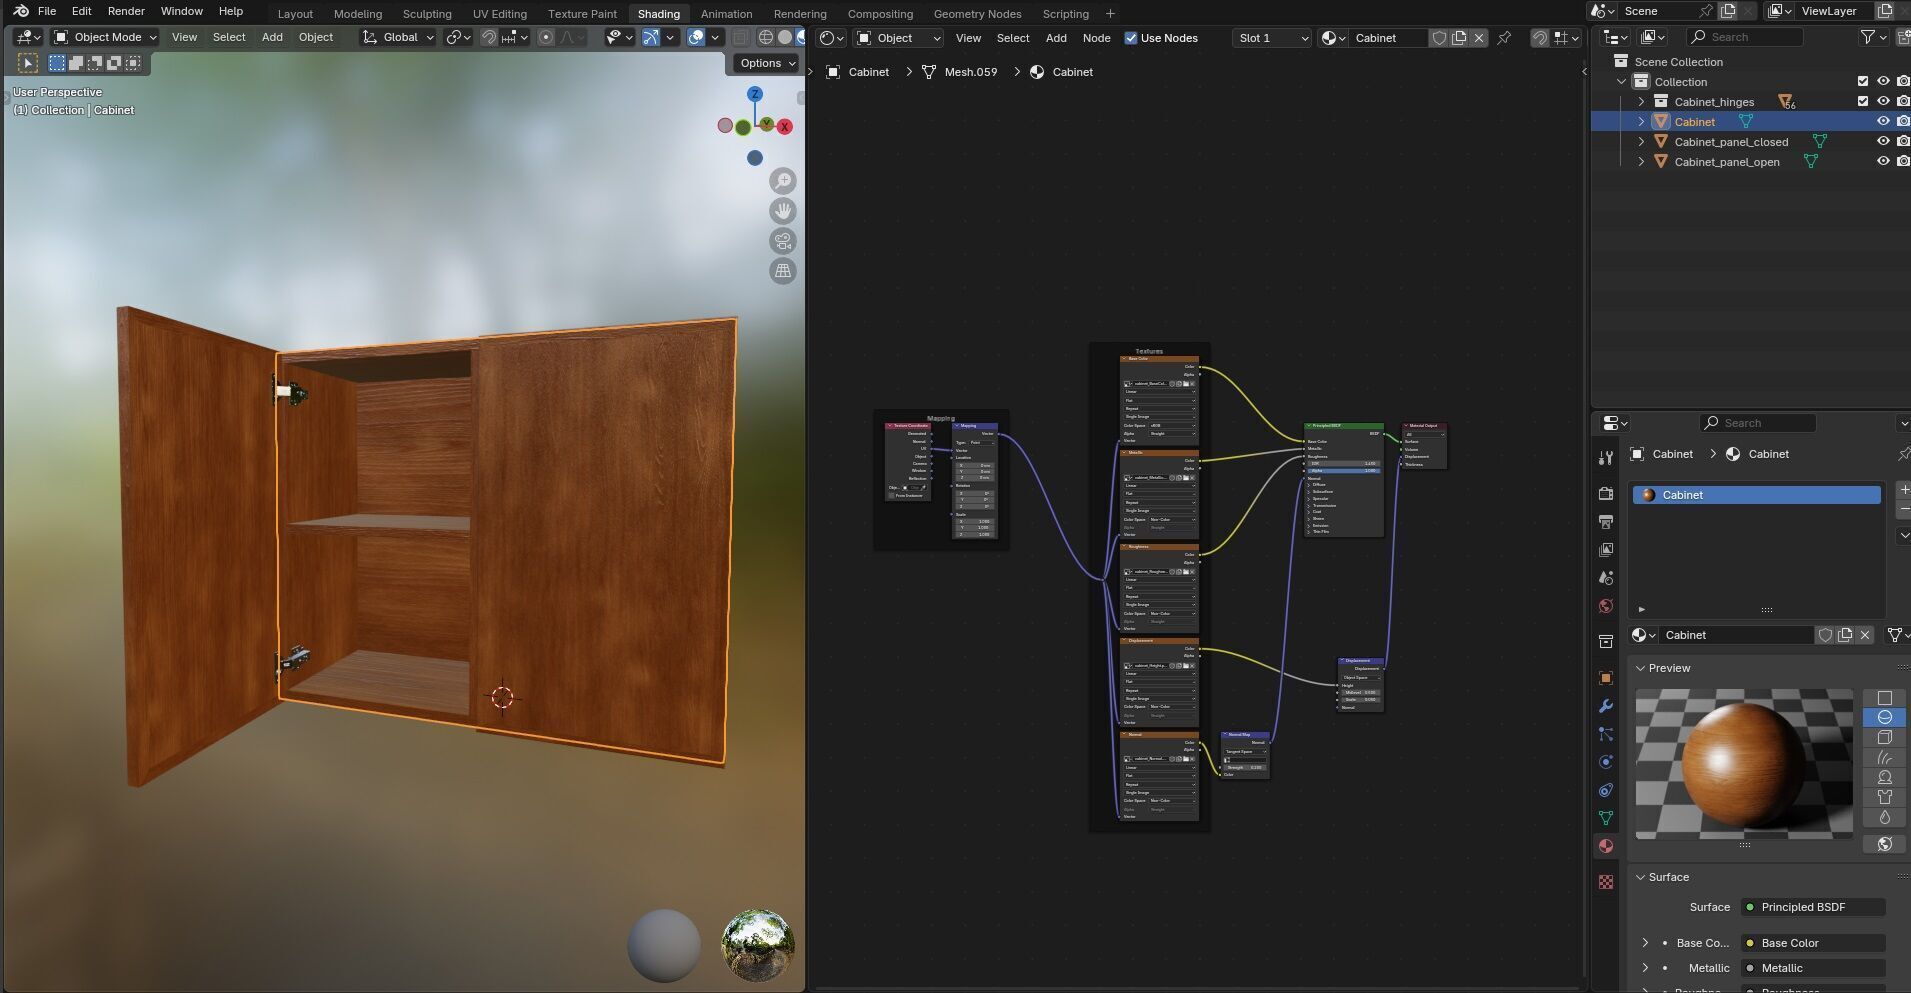1911x993 pixels.
Task: Open the Object Constraints properties tab
Action: coord(1606,789)
